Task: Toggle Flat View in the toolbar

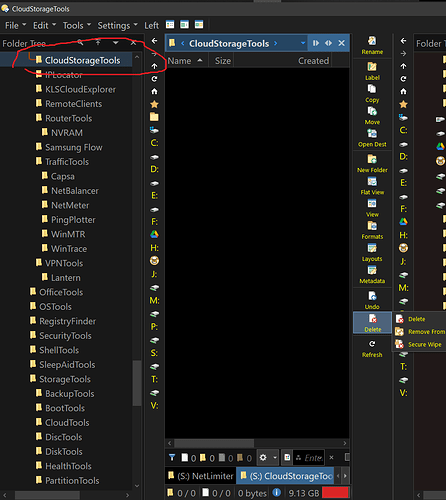Action: pyautogui.click(x=372, y=186)
